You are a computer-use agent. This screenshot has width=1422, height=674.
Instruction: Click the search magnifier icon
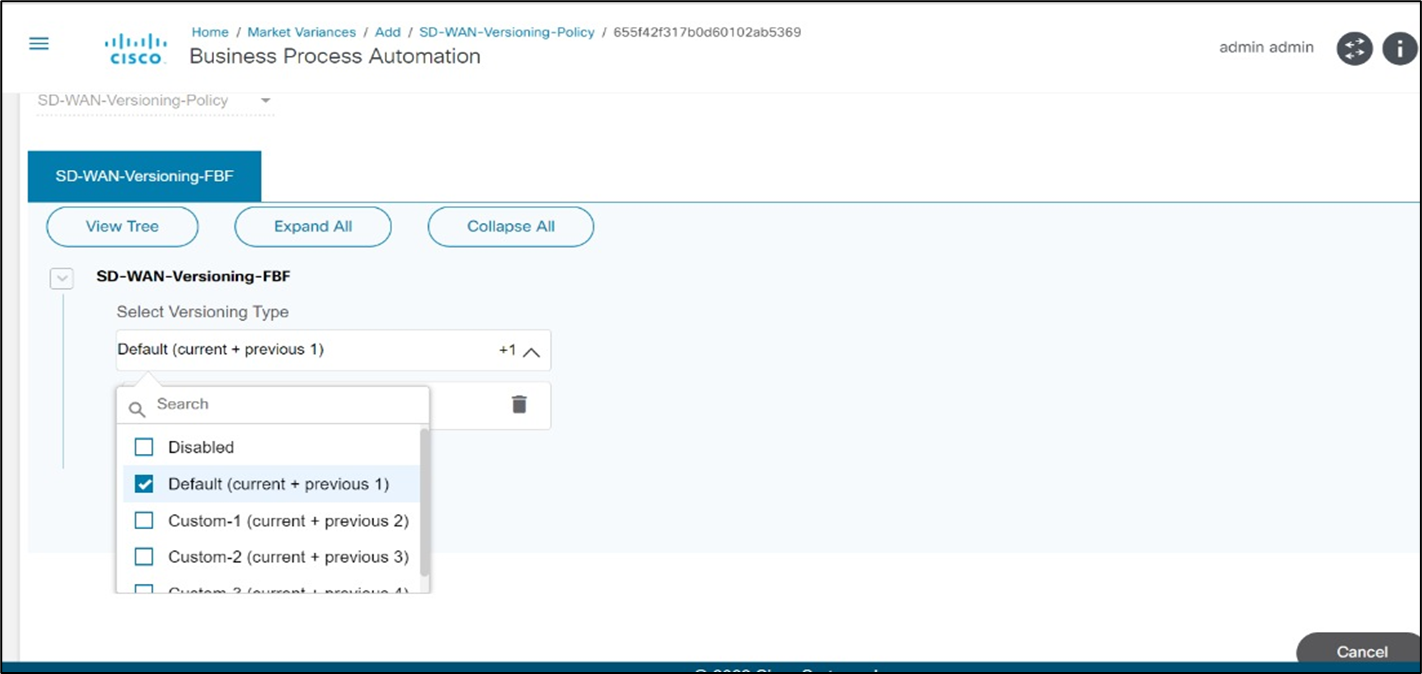pyautogui.click(x=137, y=409)
